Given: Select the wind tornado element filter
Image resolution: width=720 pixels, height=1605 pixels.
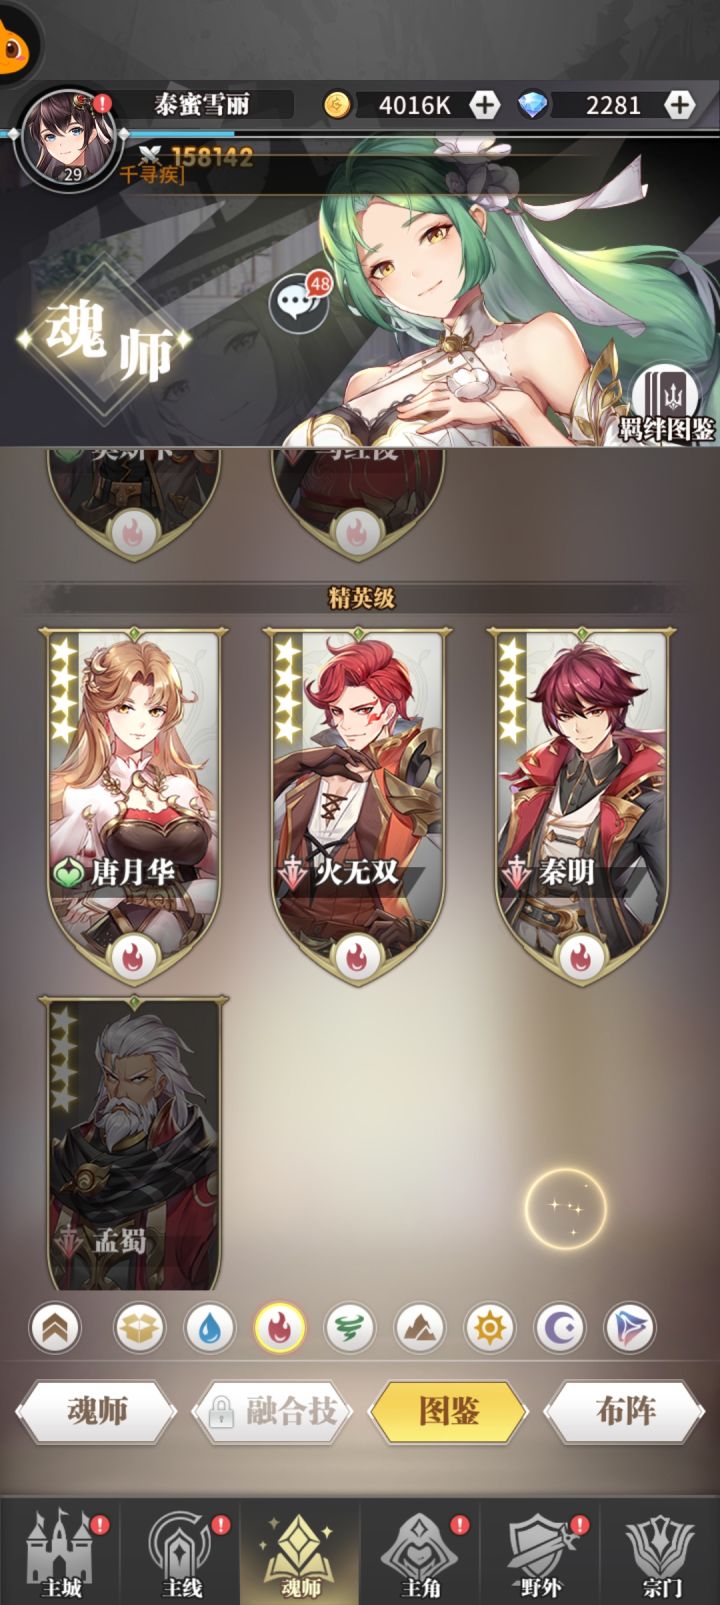Looking at the screenshot, I should [350, 1328].
